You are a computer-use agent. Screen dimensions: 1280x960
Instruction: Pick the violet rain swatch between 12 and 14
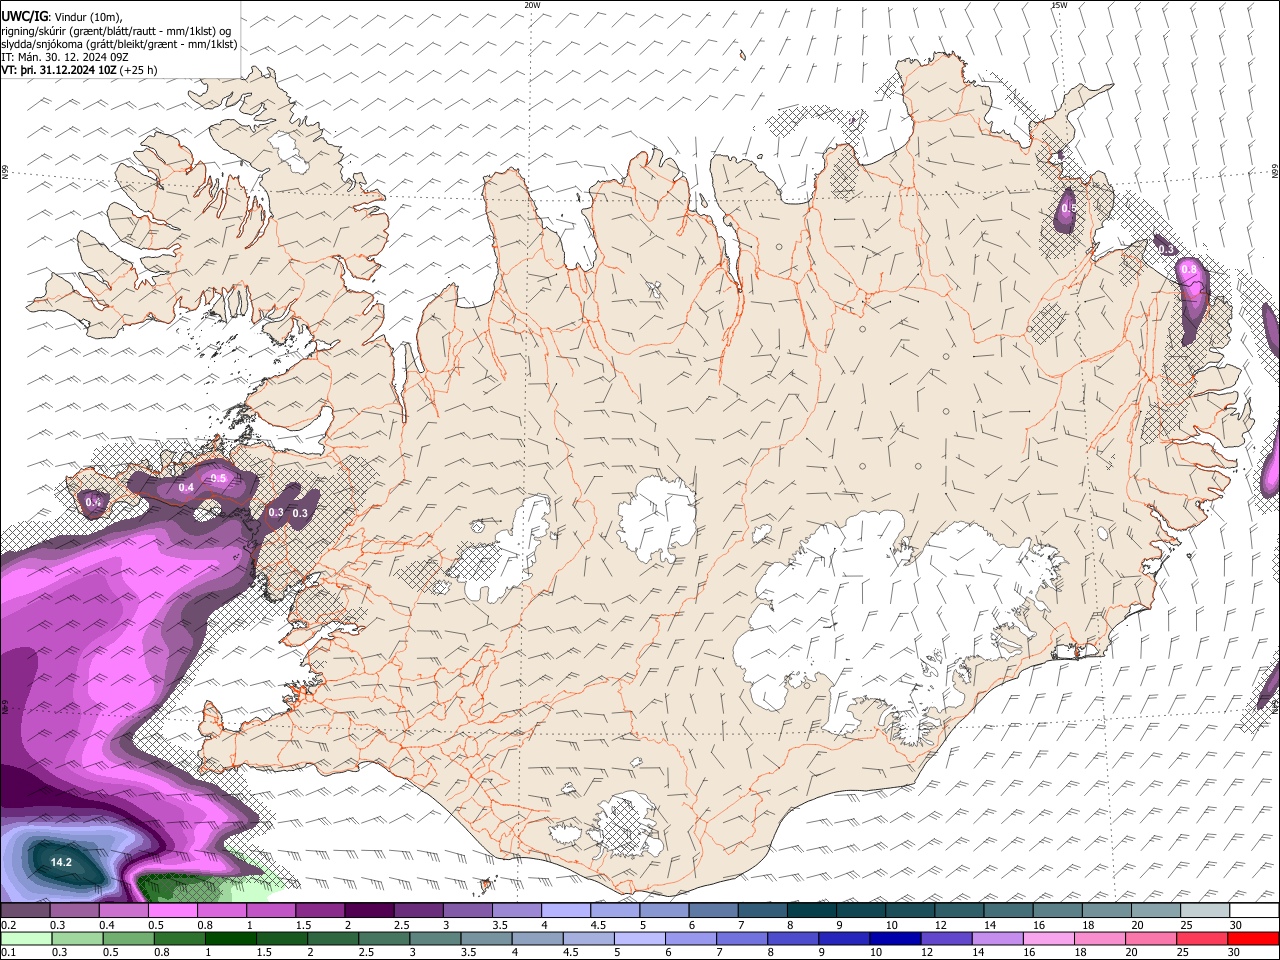pyautogui.click(x=946, y=938)
